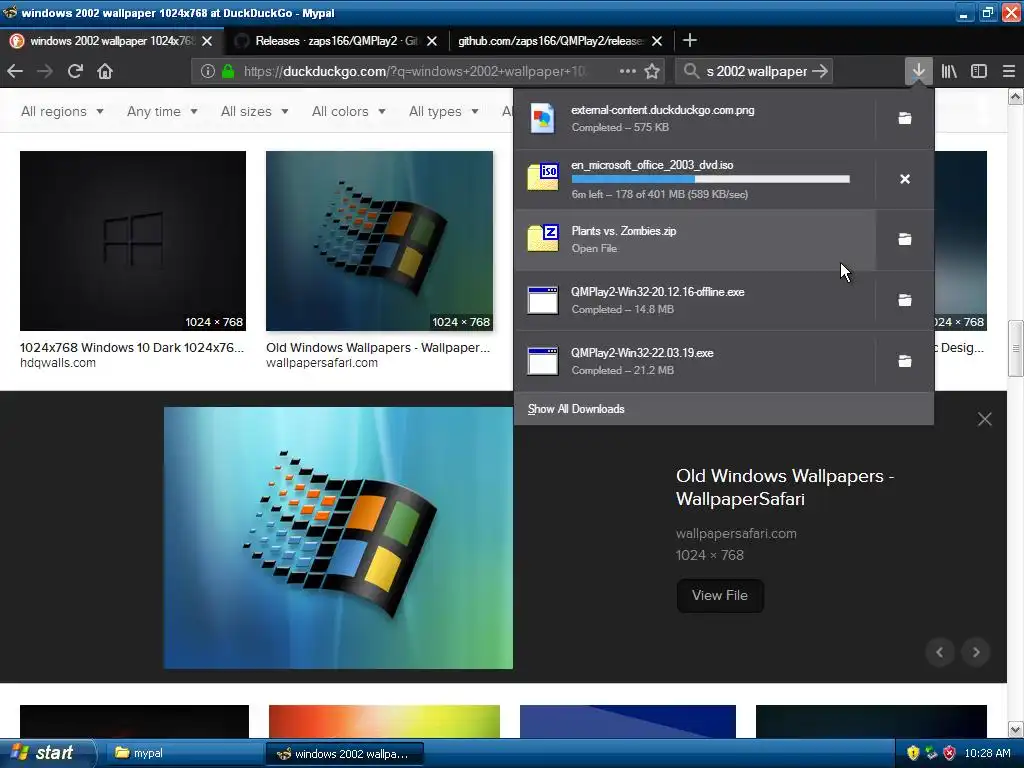Open 1024x768 Windows 10 Dark result title
The height and width of the screenshot is (768, 1024).
131,347
